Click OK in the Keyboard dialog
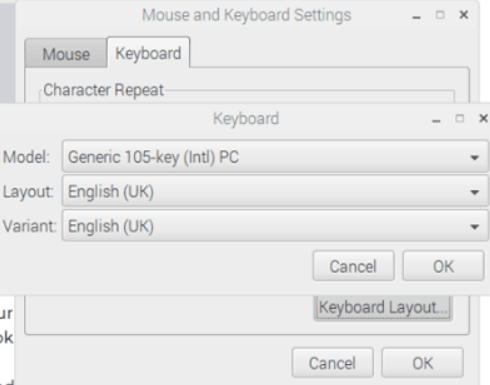 [443, 266]
